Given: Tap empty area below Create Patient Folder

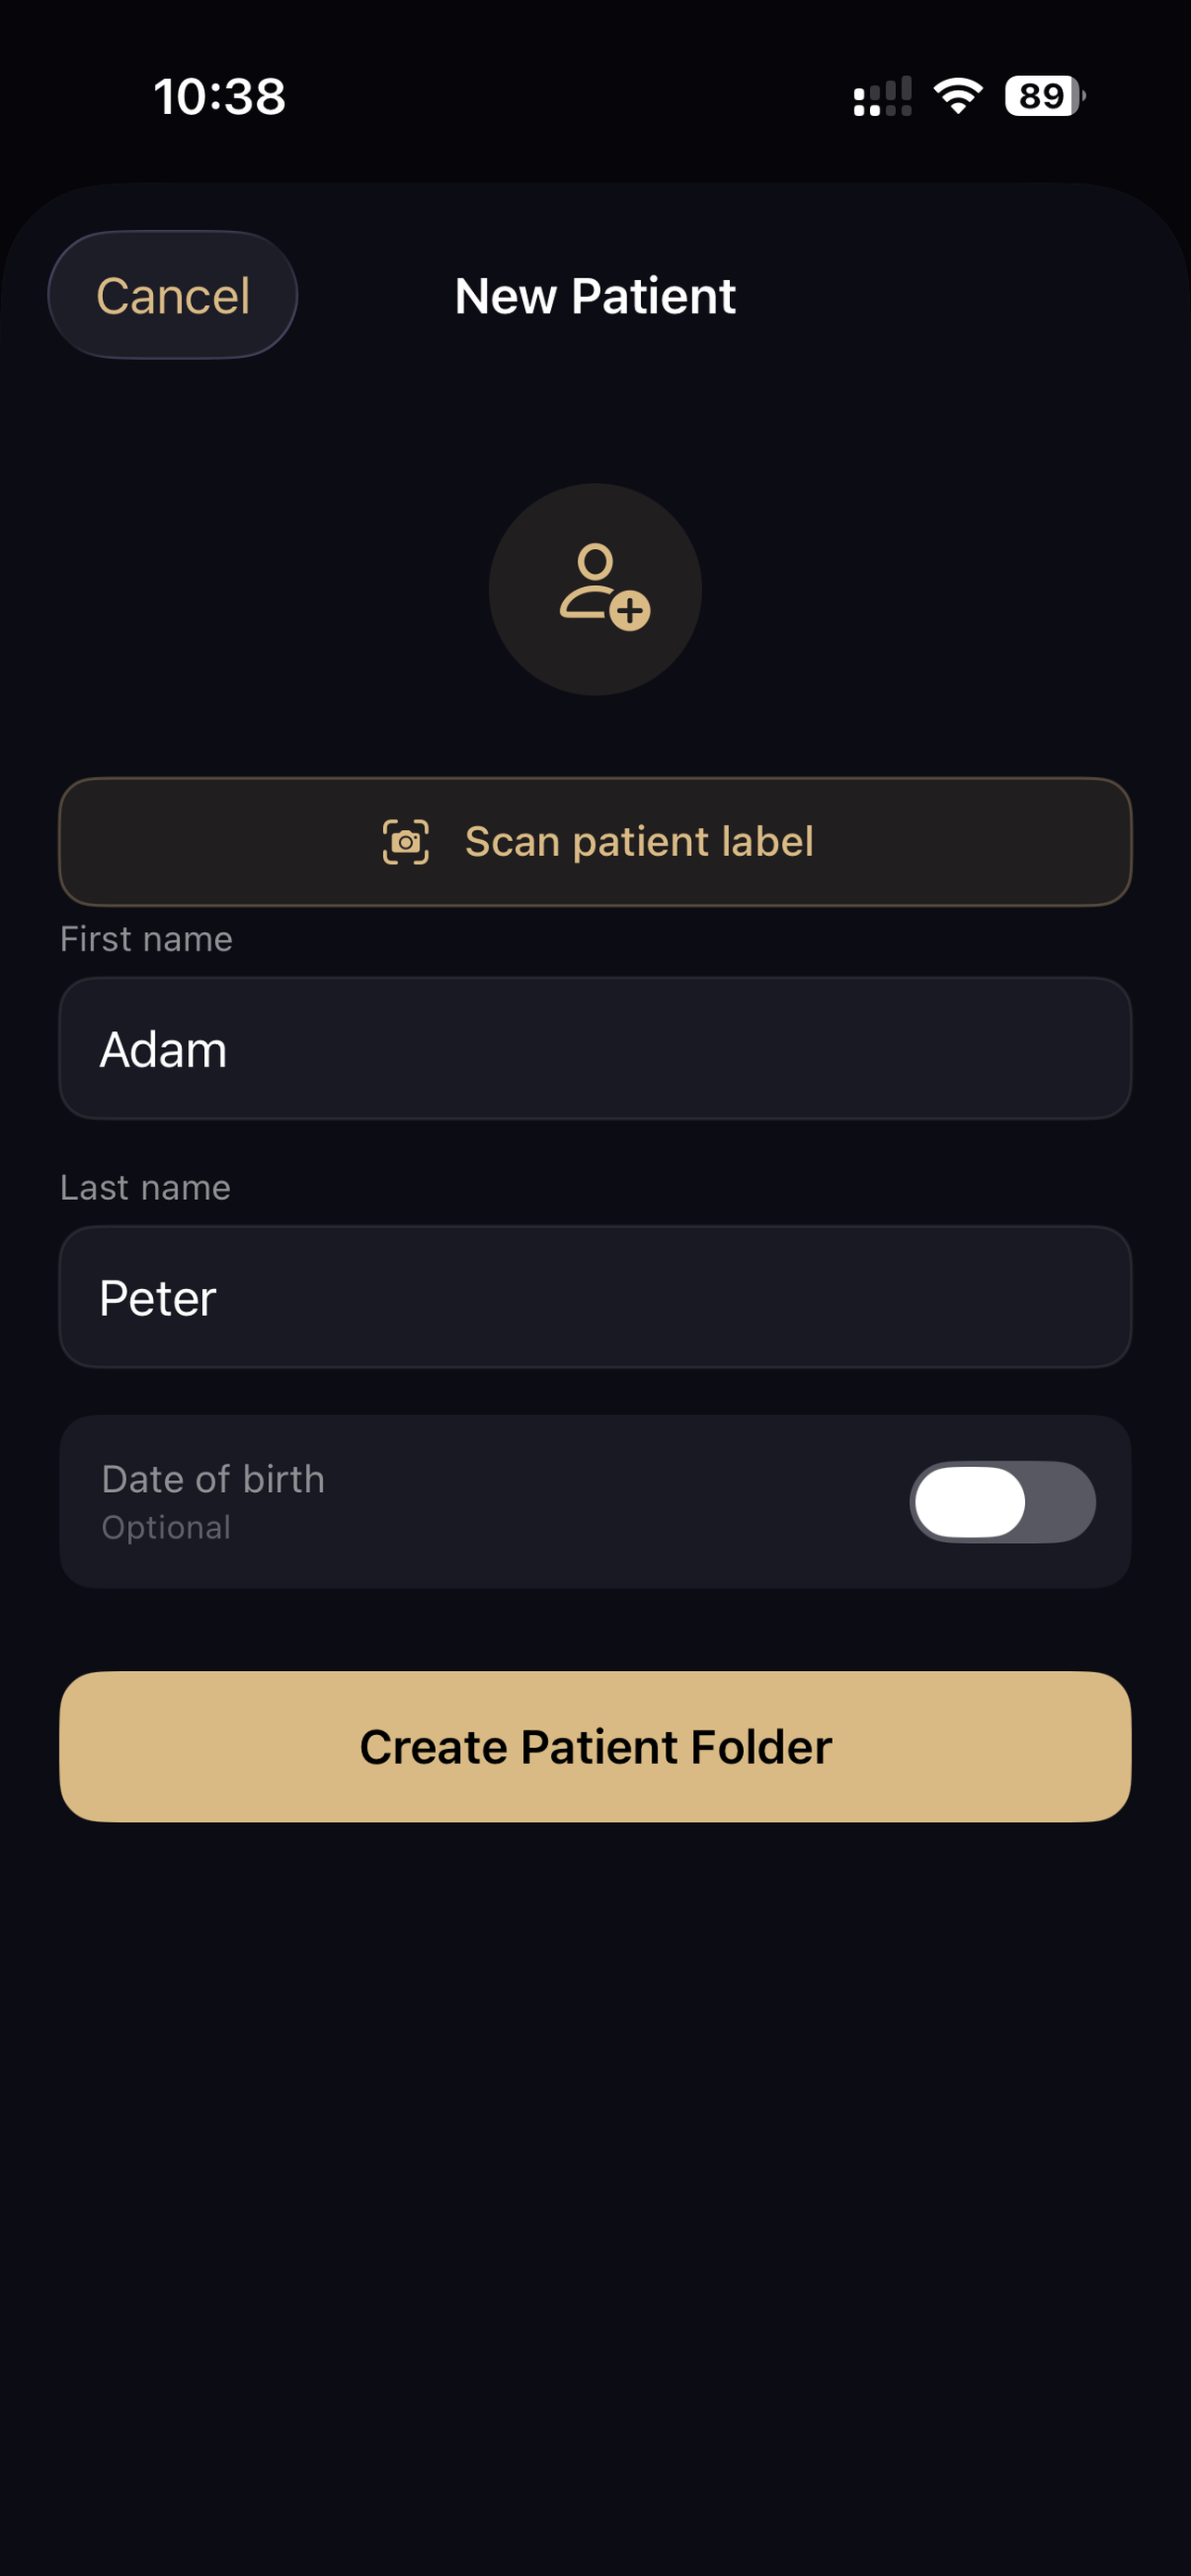Looking at the screenshot, I should pos(595,2200).
